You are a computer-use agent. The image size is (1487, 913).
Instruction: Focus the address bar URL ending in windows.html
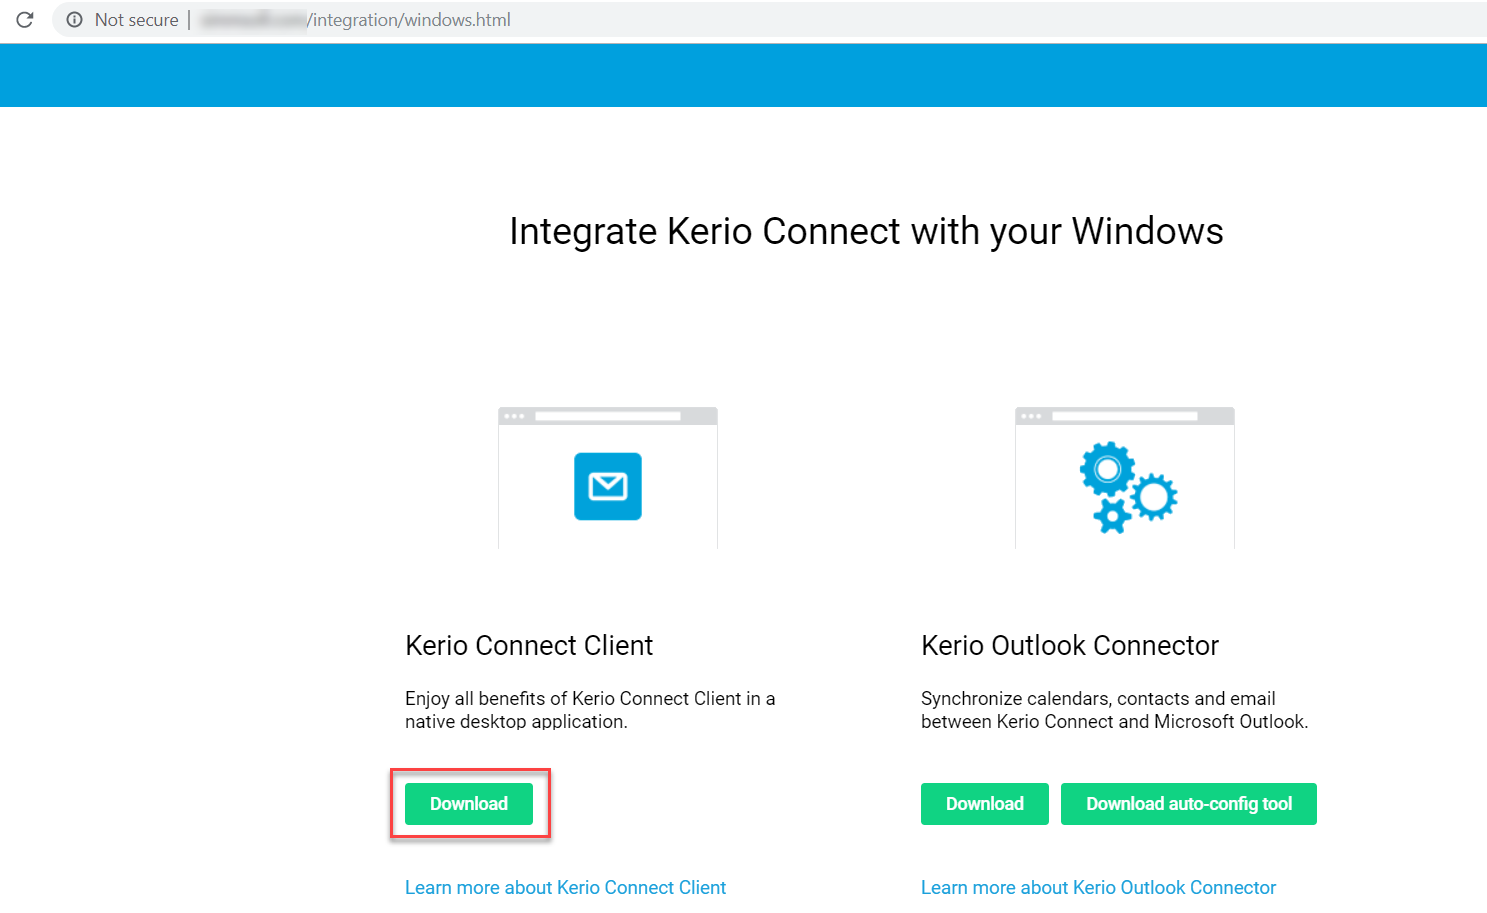click(355, 20)
